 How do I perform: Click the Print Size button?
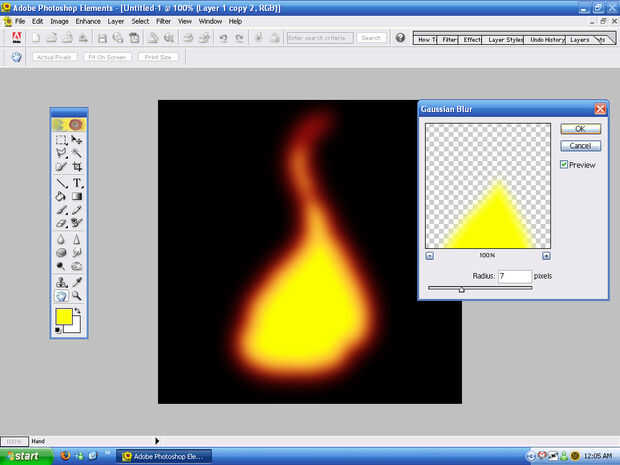pos(158,57)
